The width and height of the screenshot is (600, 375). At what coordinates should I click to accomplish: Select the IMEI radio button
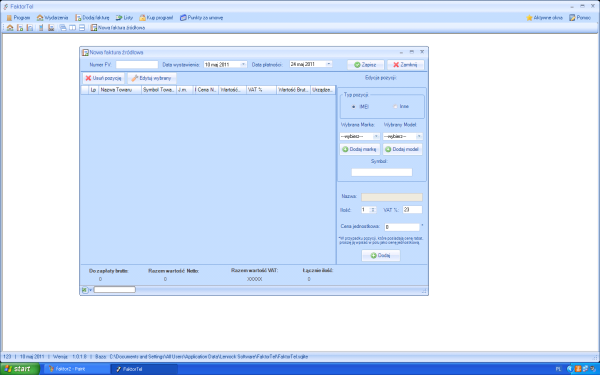(354, 107)
